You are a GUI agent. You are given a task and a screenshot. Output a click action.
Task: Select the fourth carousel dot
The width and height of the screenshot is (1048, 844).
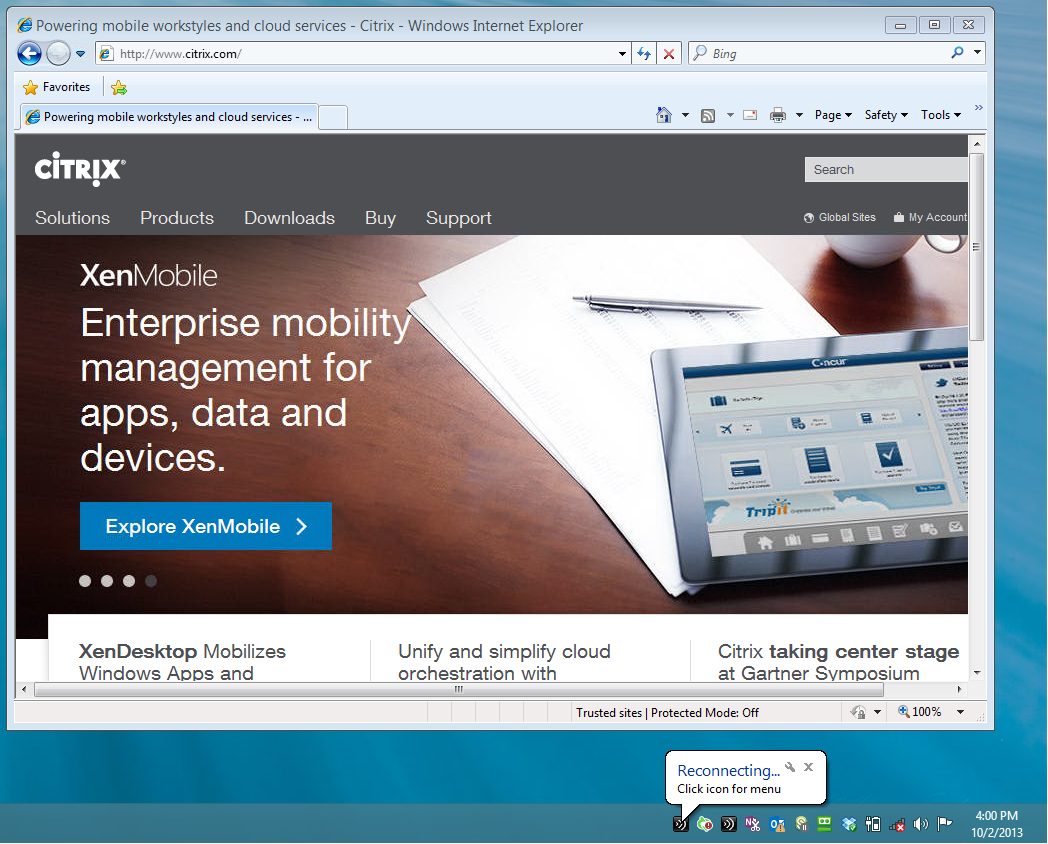(x=151, y=580)
